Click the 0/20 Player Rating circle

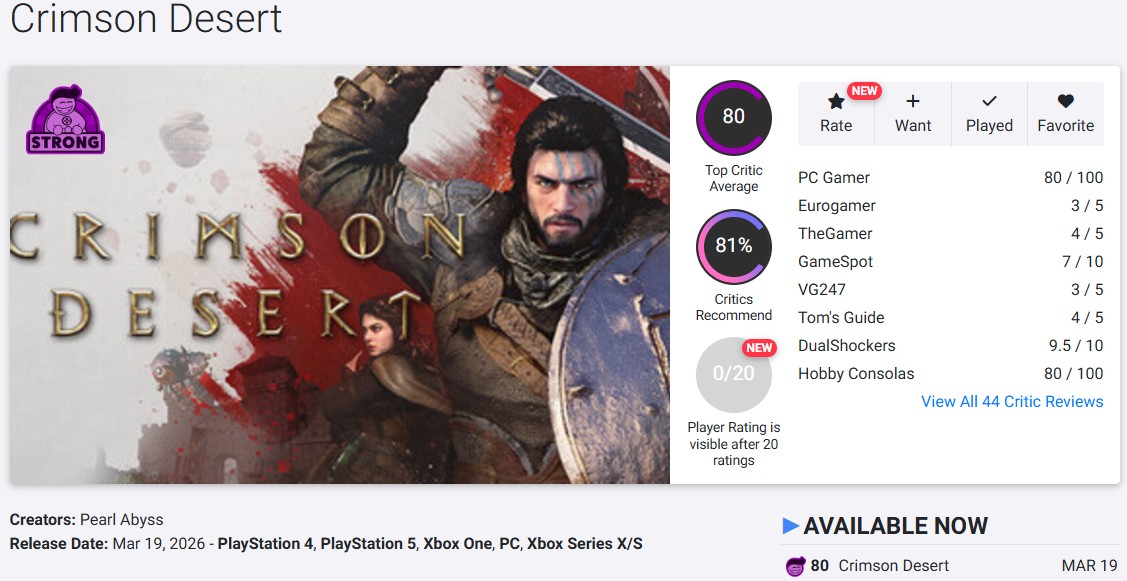tap(733, 374)
